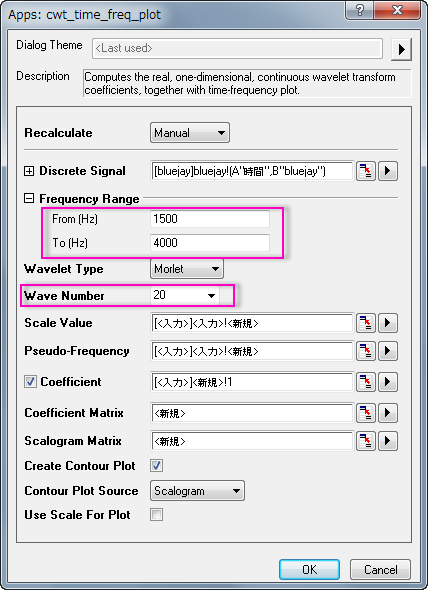Image resolution: width=428 pixels, height=590 pixels.
Task: Enable the Use Scale For Plot checkbox
Action: coord(157,514)
